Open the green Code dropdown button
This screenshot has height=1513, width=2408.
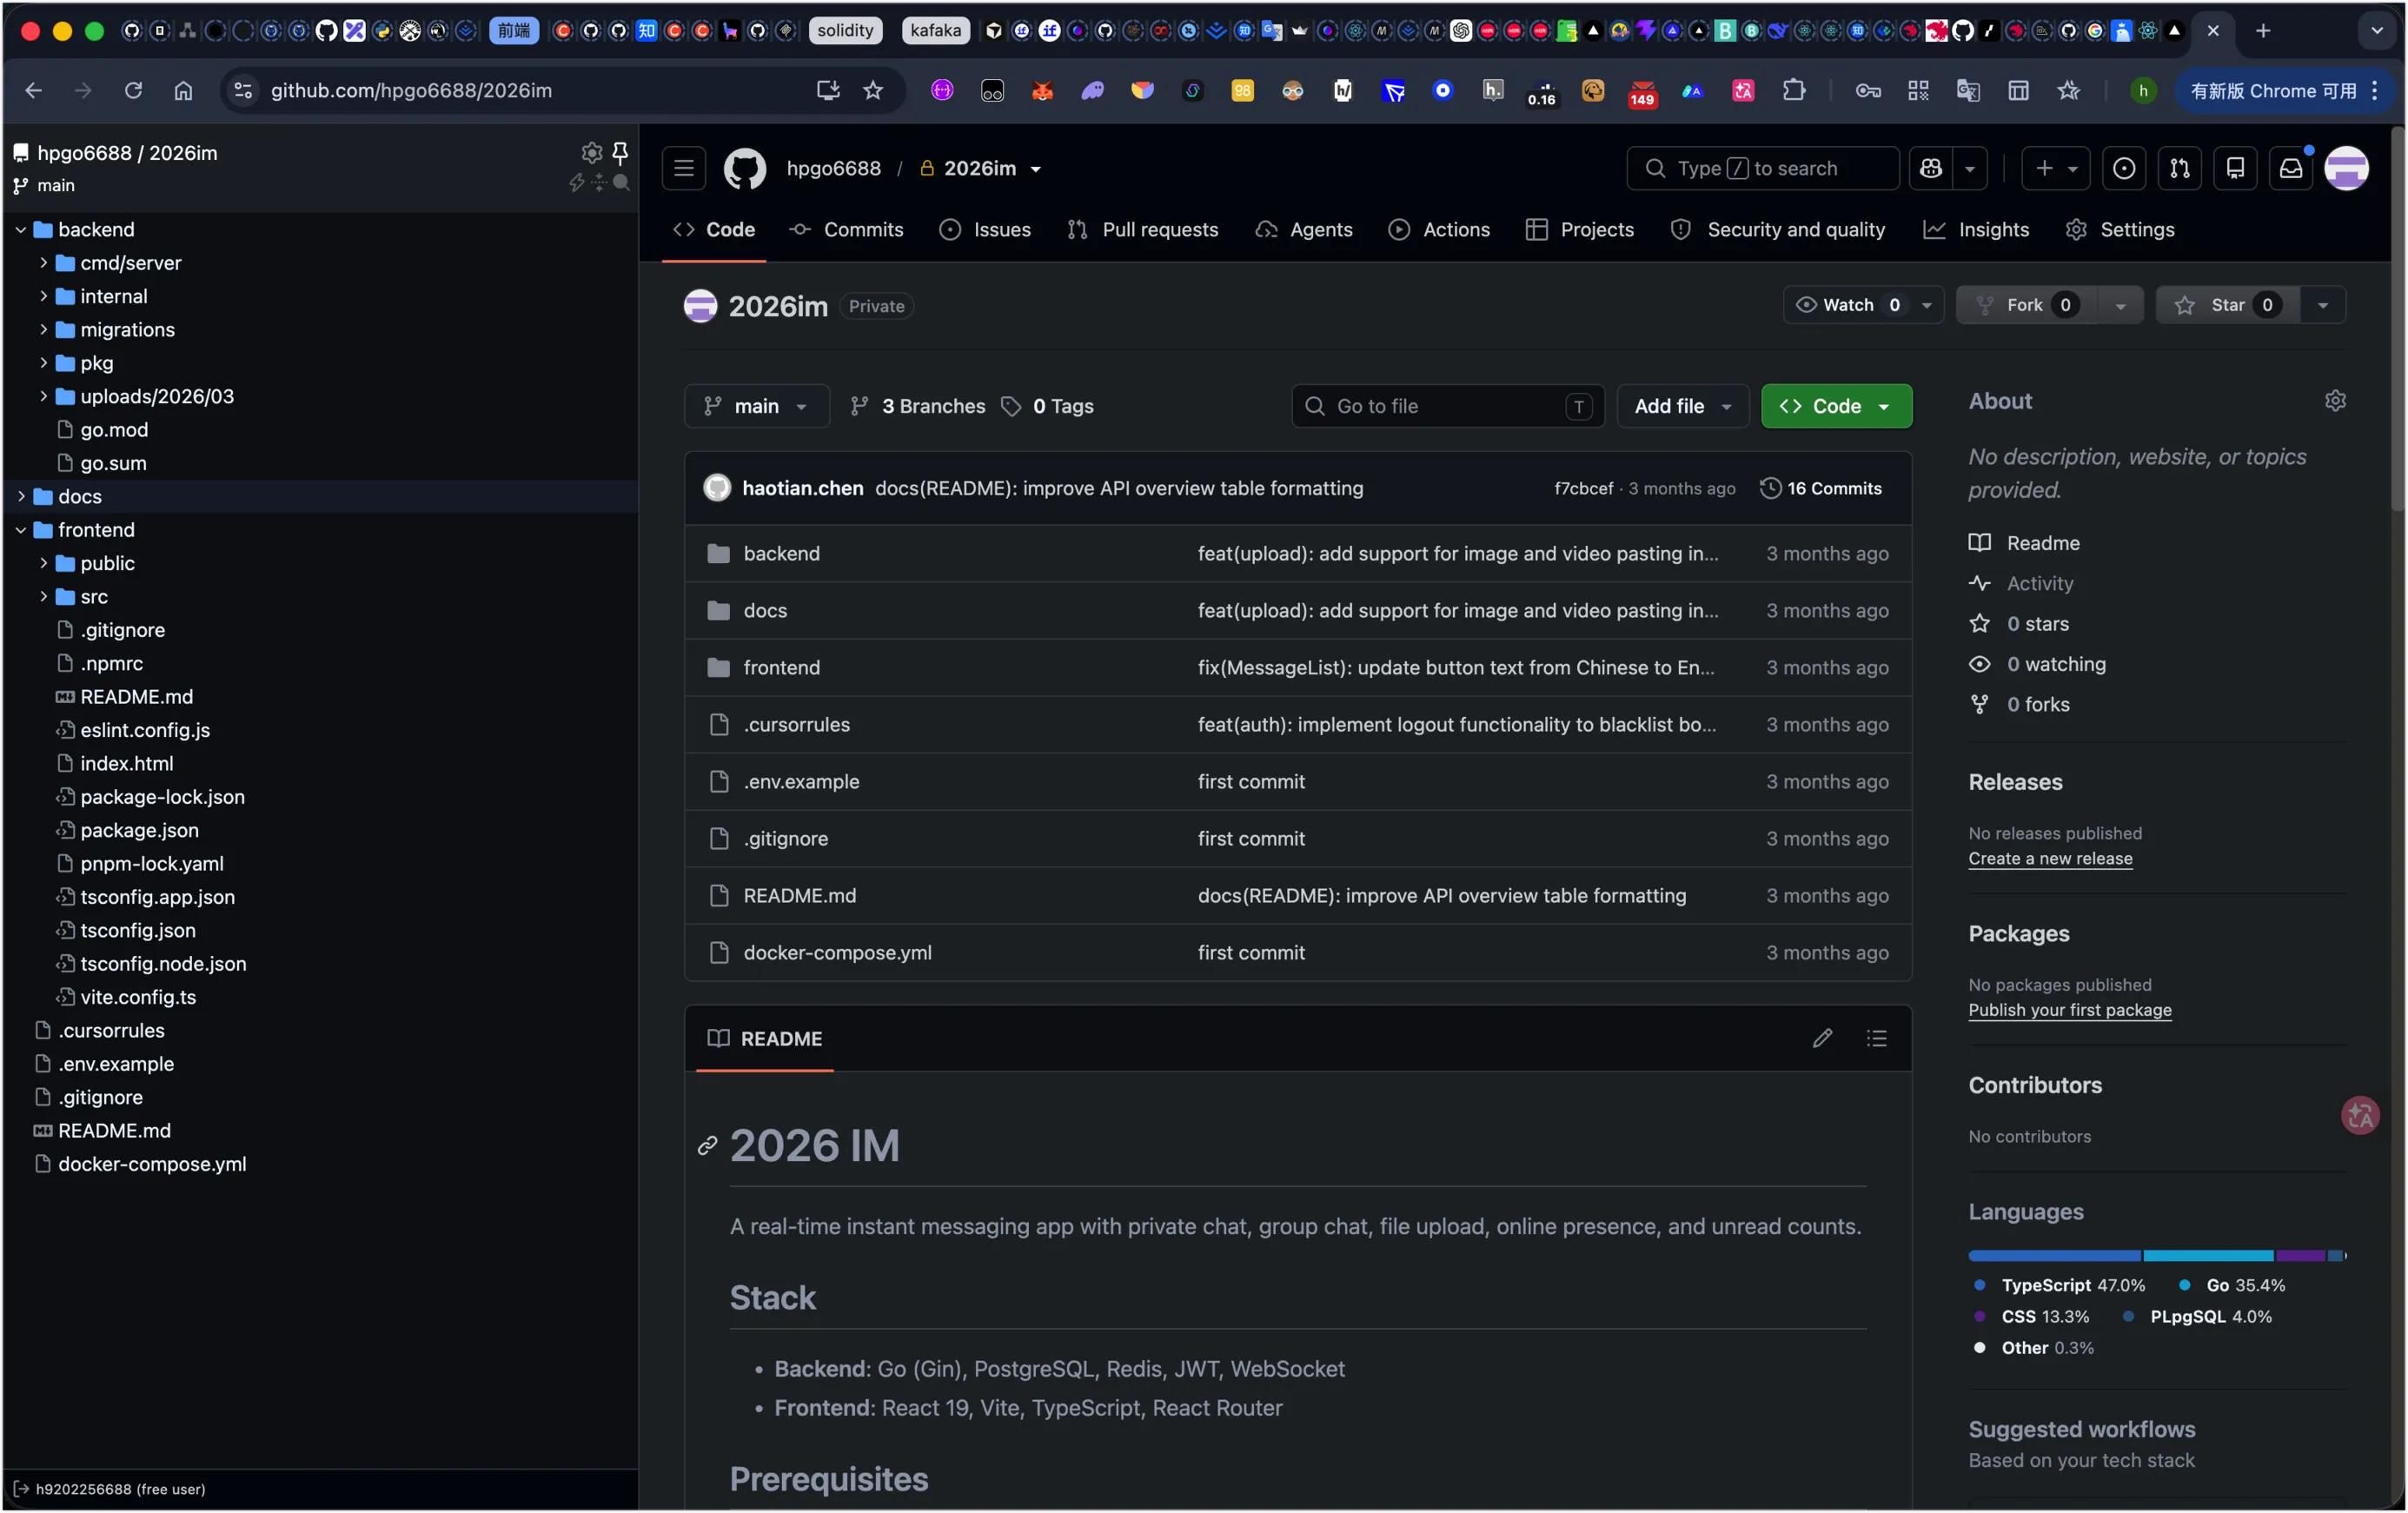coord(1836,406)
